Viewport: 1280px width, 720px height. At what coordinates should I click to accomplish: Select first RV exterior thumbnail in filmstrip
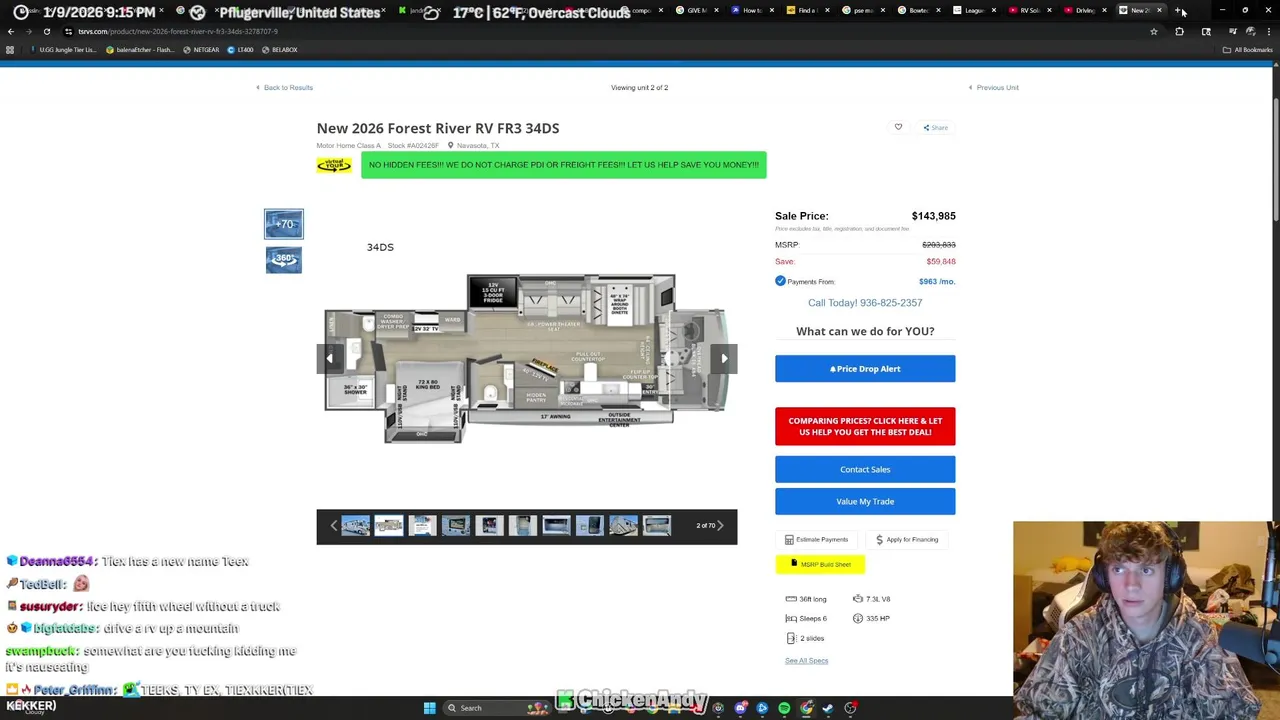(x=355, y=526)
